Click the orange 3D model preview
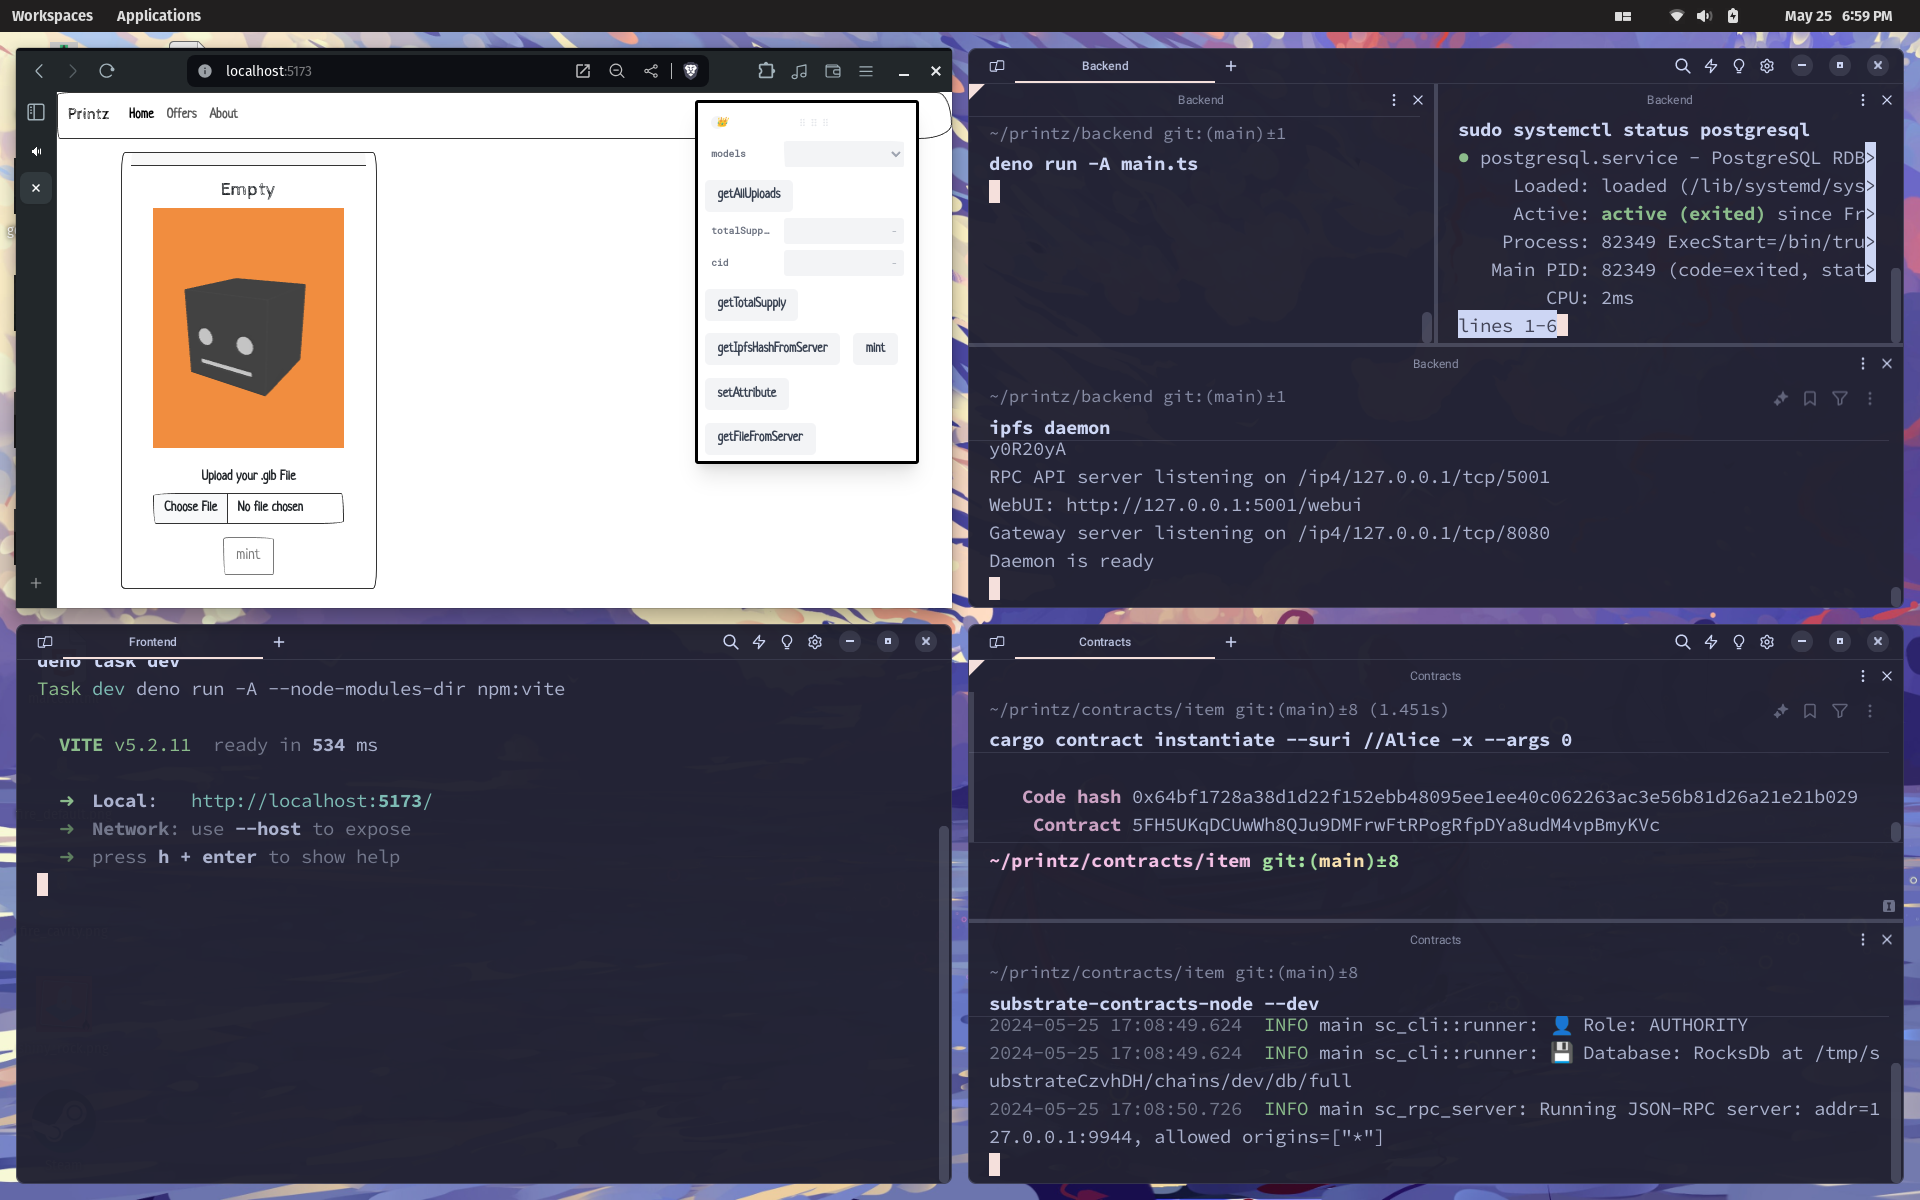 pos(248,328)
